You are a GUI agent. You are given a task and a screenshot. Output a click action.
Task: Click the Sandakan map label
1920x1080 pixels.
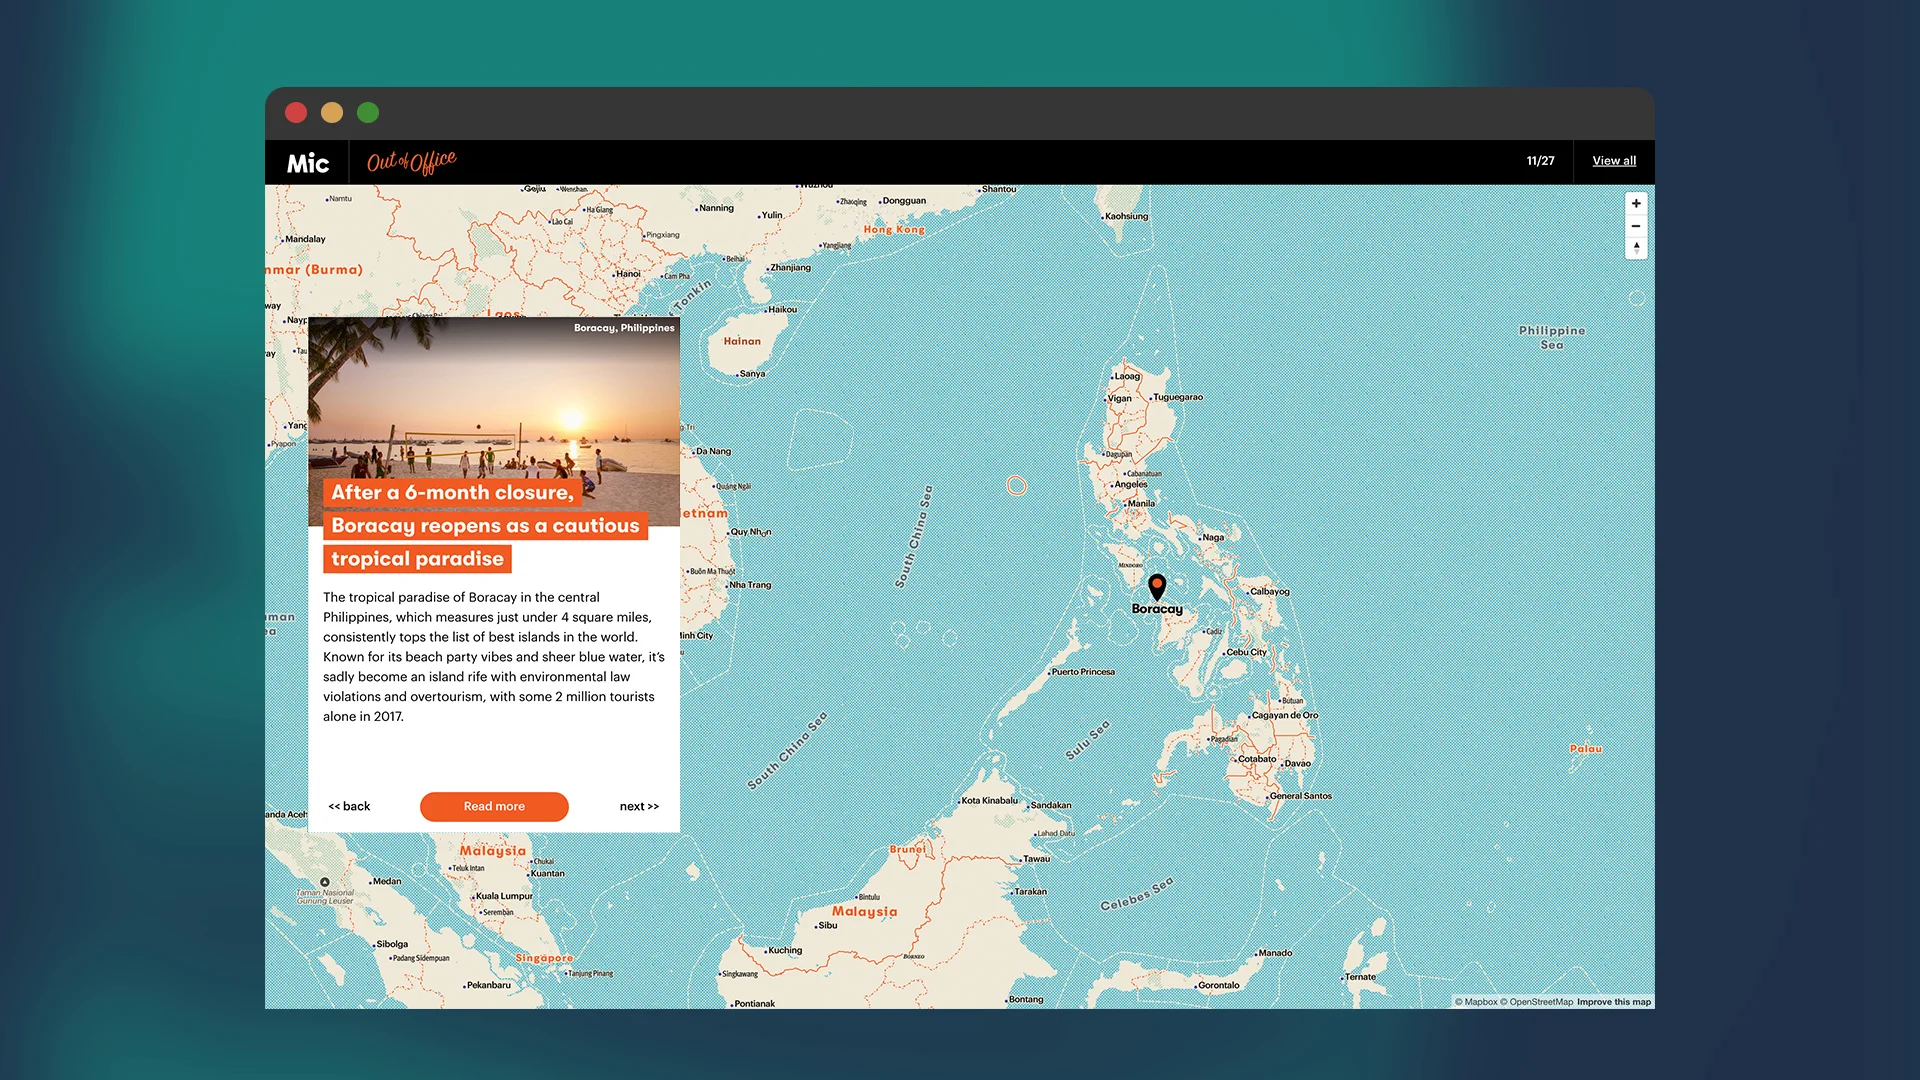point(1051,806)
